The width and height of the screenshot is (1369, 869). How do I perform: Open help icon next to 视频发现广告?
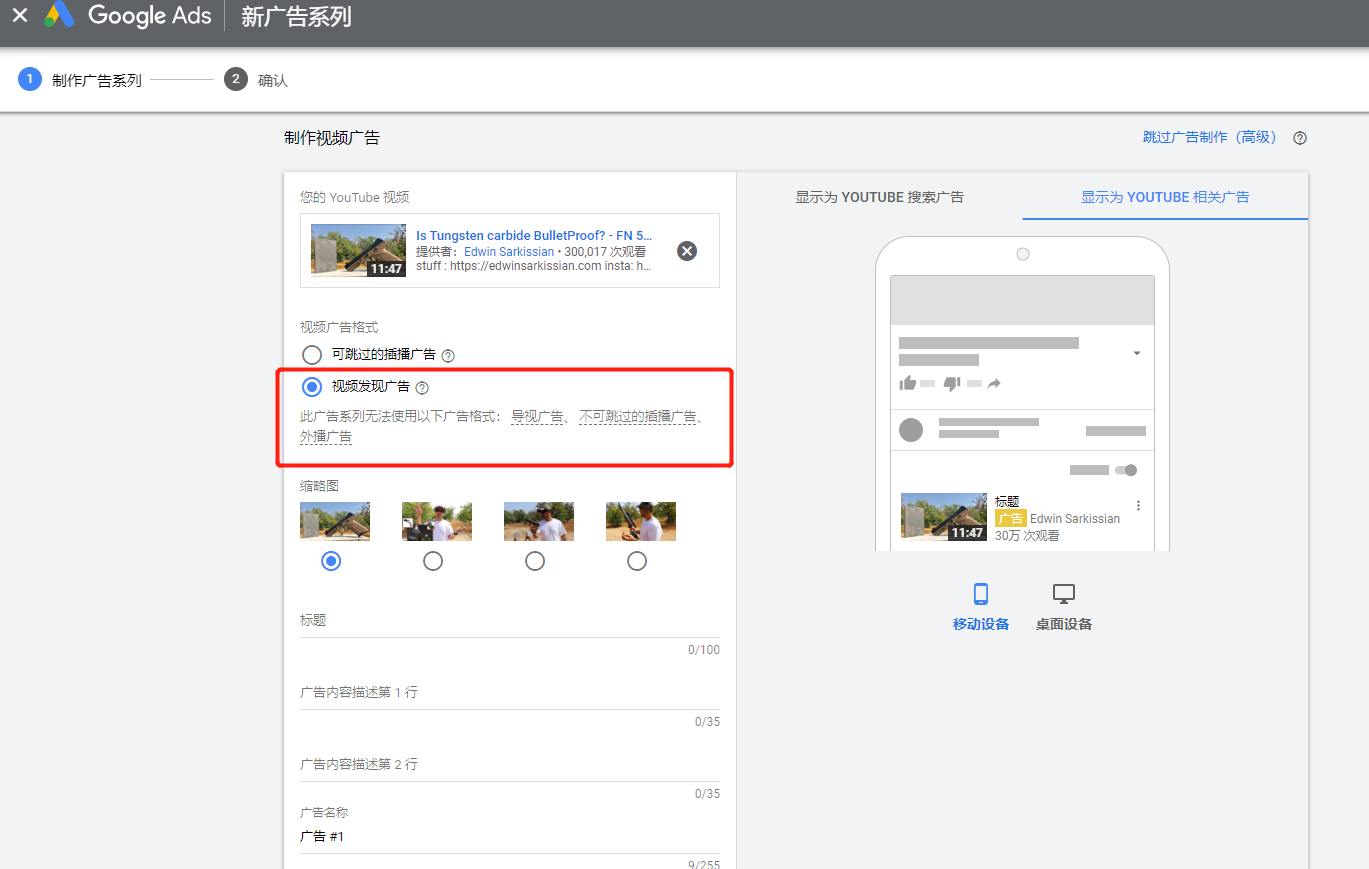click(x=422, y=388)
